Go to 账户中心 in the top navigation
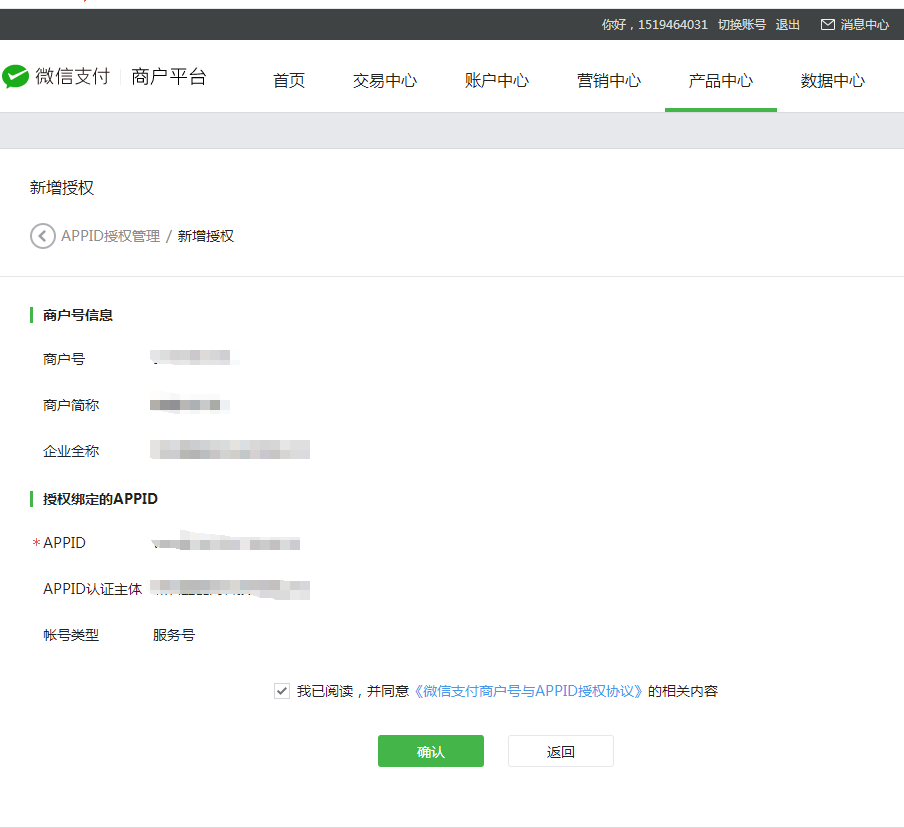This screenshot has width=904, height=828. coord(497,81)
